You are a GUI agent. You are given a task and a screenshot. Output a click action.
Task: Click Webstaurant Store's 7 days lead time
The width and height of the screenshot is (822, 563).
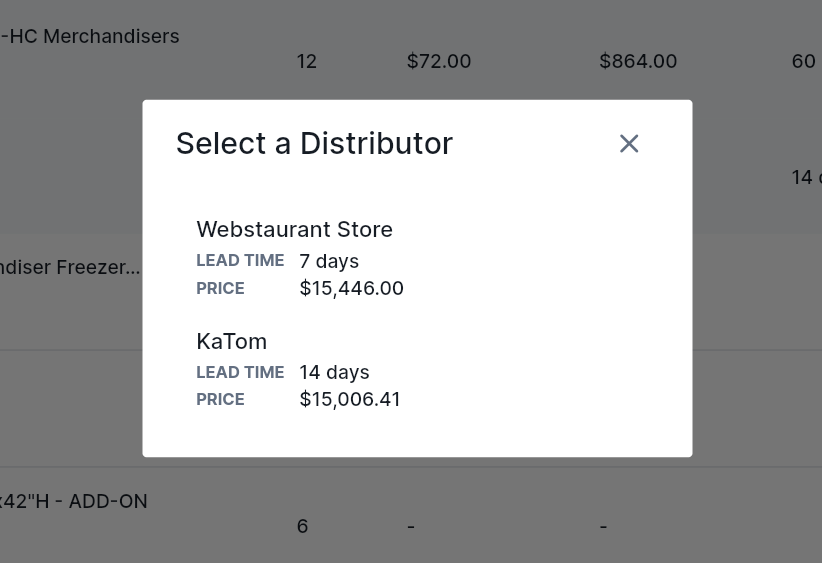[329, 261]
